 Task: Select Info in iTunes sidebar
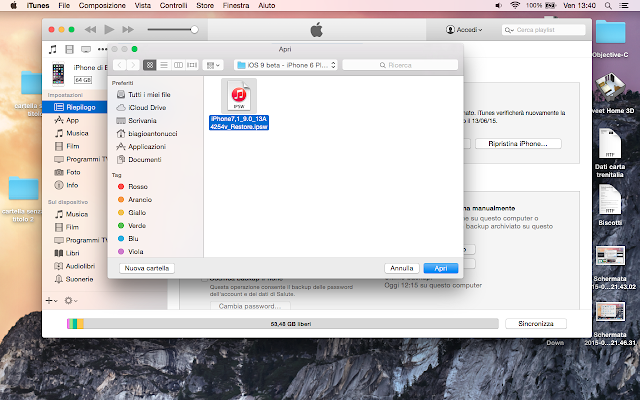[66, 185]
